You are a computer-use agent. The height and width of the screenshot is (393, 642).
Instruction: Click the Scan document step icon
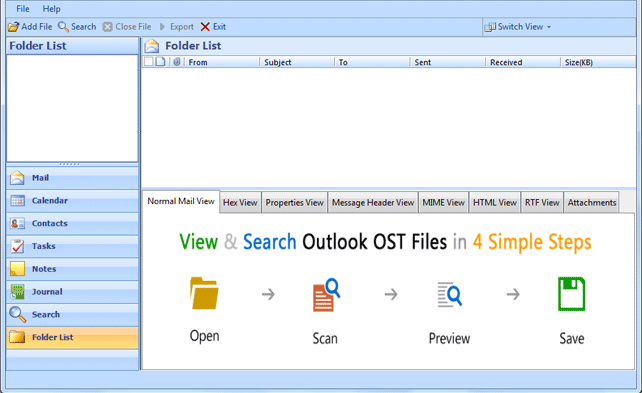(x=326, y=295)
